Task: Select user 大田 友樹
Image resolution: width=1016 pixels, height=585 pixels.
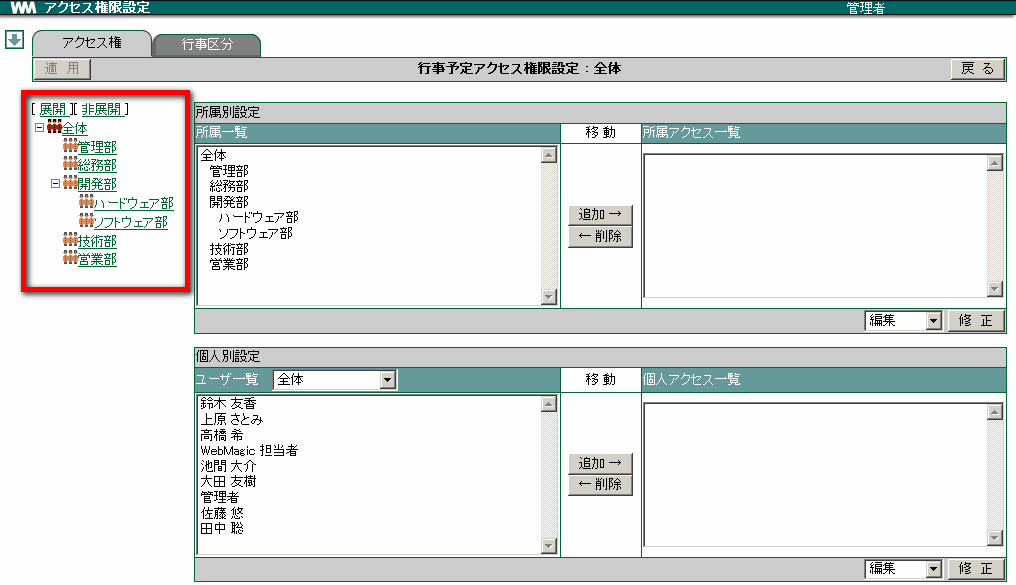Action: 228,481
